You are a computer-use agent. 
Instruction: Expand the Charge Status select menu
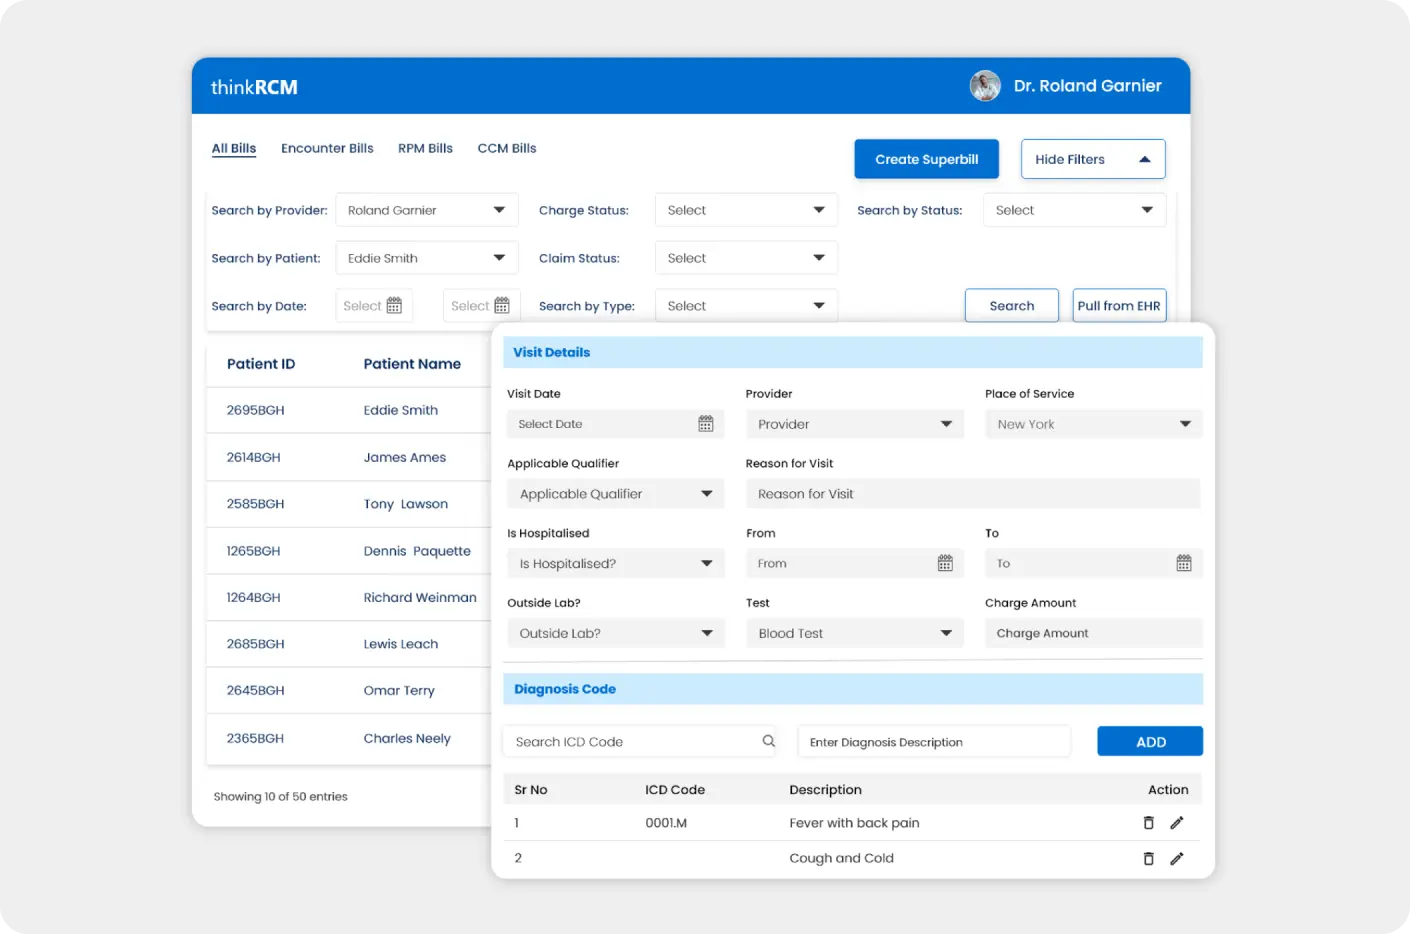[x=745, y=209]
